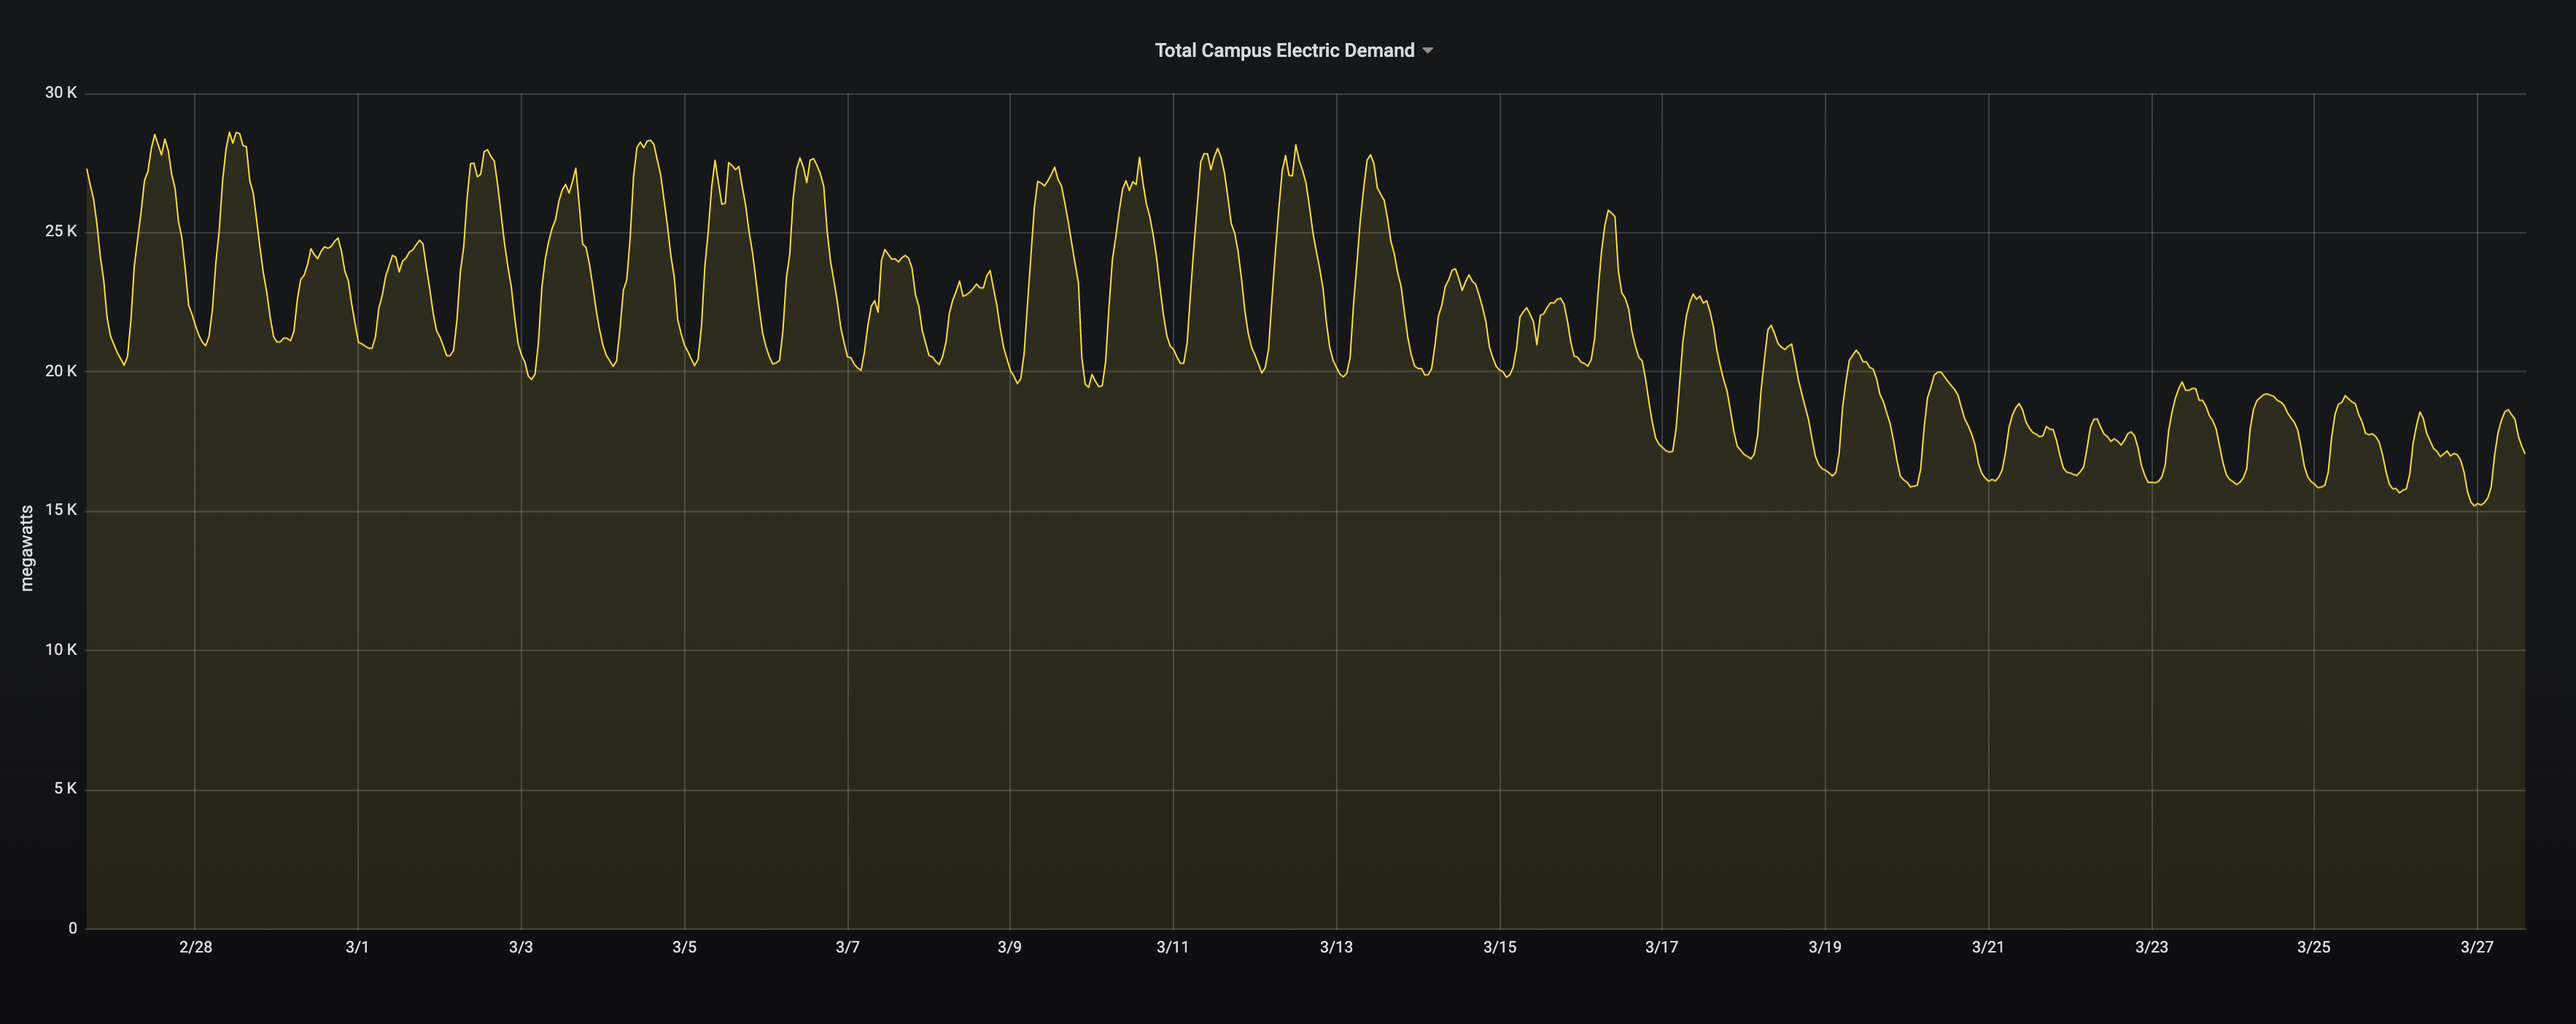The image size is (2576, 1024).
Task: Open the panel title dropdown caret
Action: (1428, 51)
